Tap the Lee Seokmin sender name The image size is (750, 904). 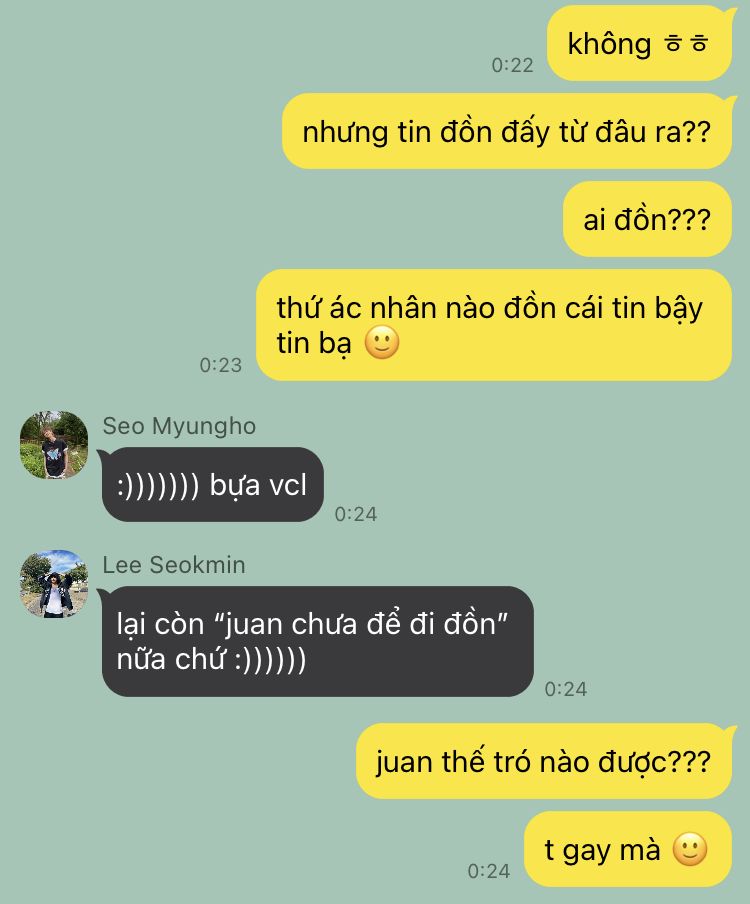point(174,565)
